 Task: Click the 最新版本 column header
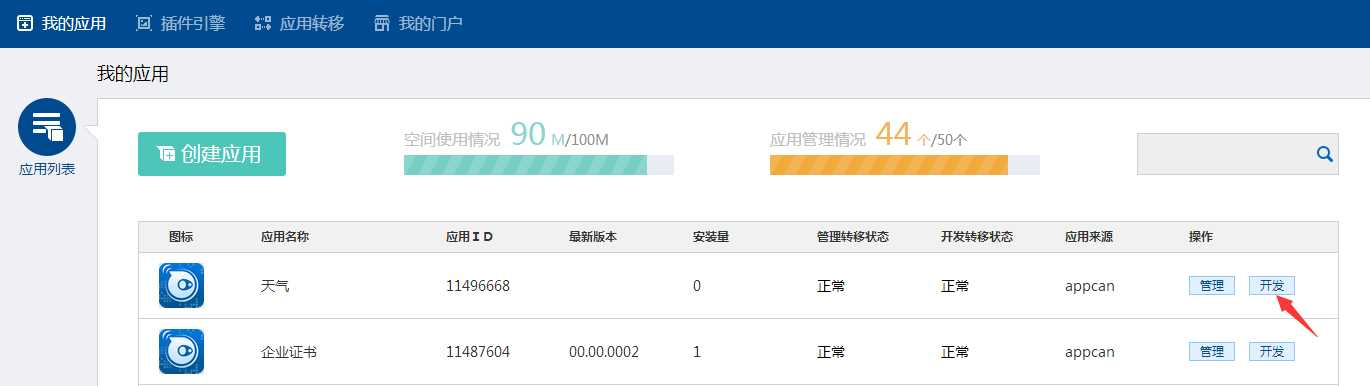point(593,237)
